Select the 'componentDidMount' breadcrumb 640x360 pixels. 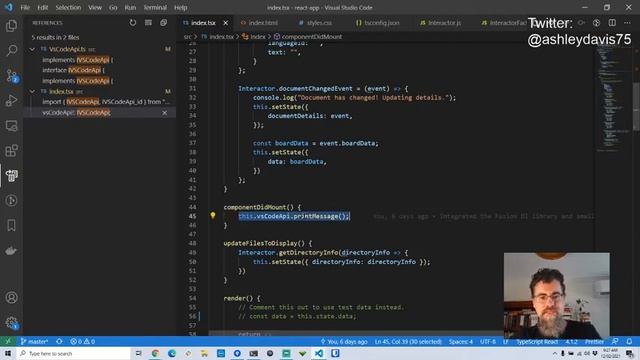(308, 37)
